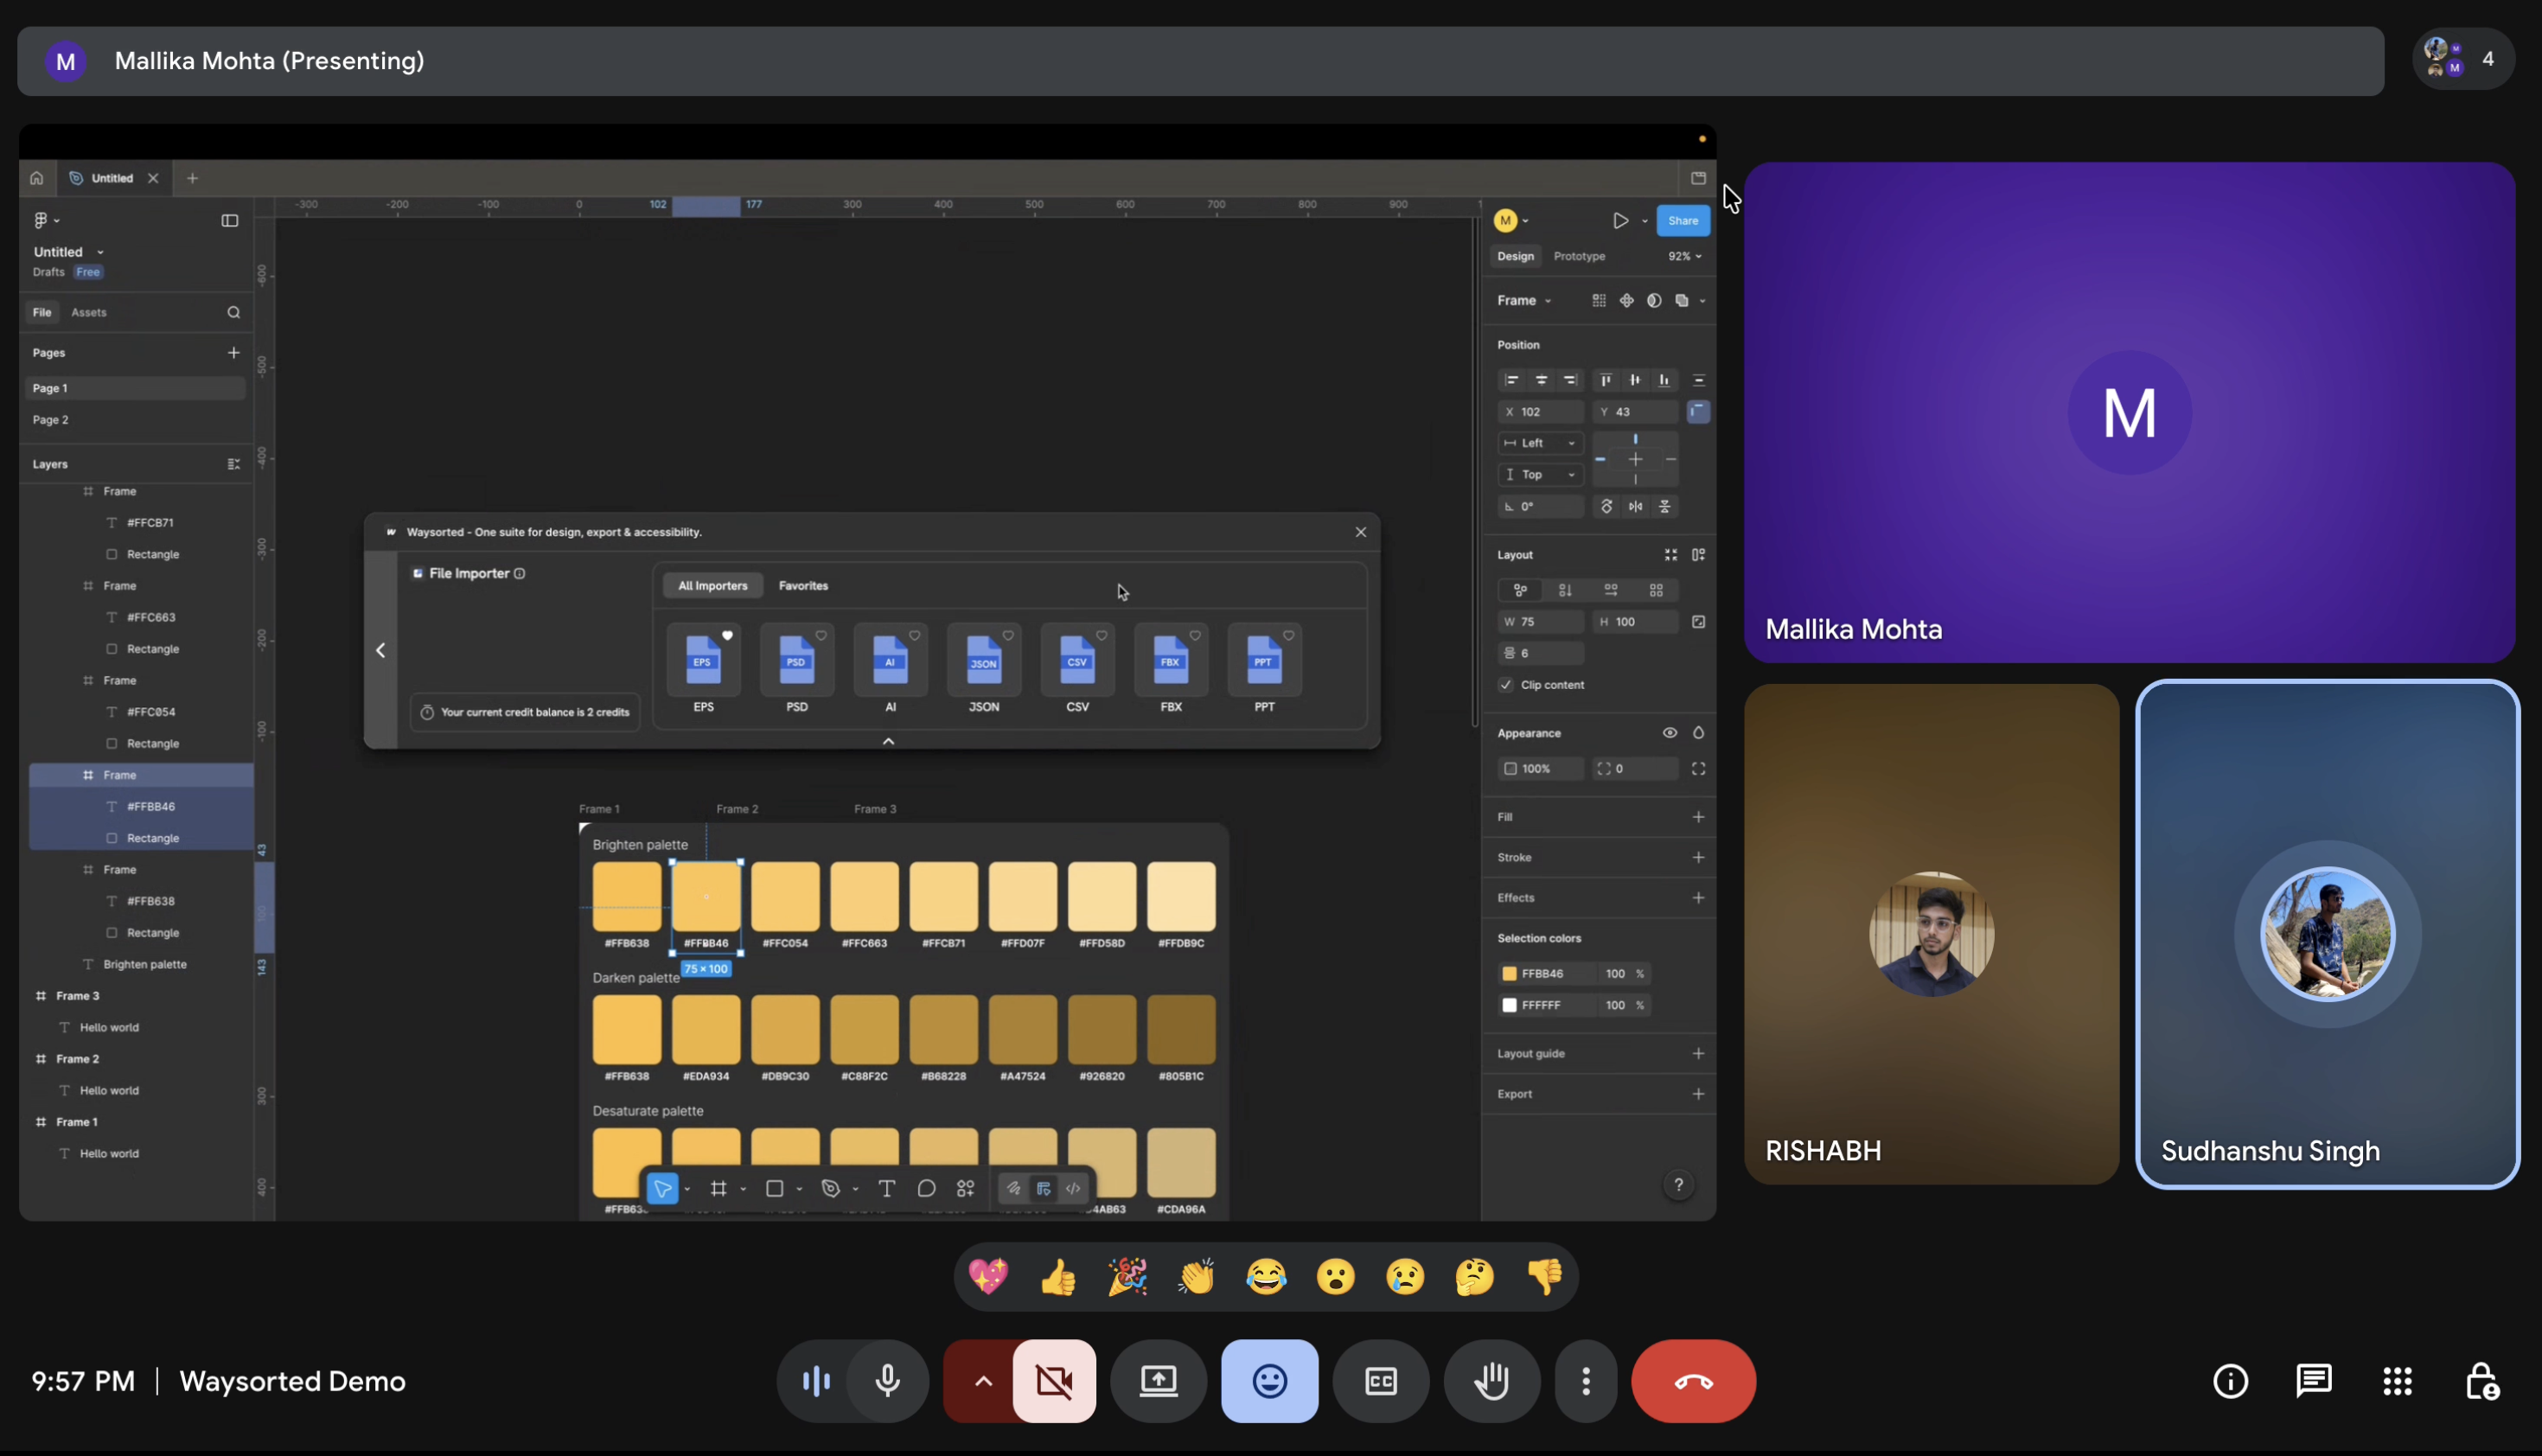Raise hand in the meeting
The height and width of the screenshot is (1456, 2542).
pyautogui.click(x=1491, y=1381)
